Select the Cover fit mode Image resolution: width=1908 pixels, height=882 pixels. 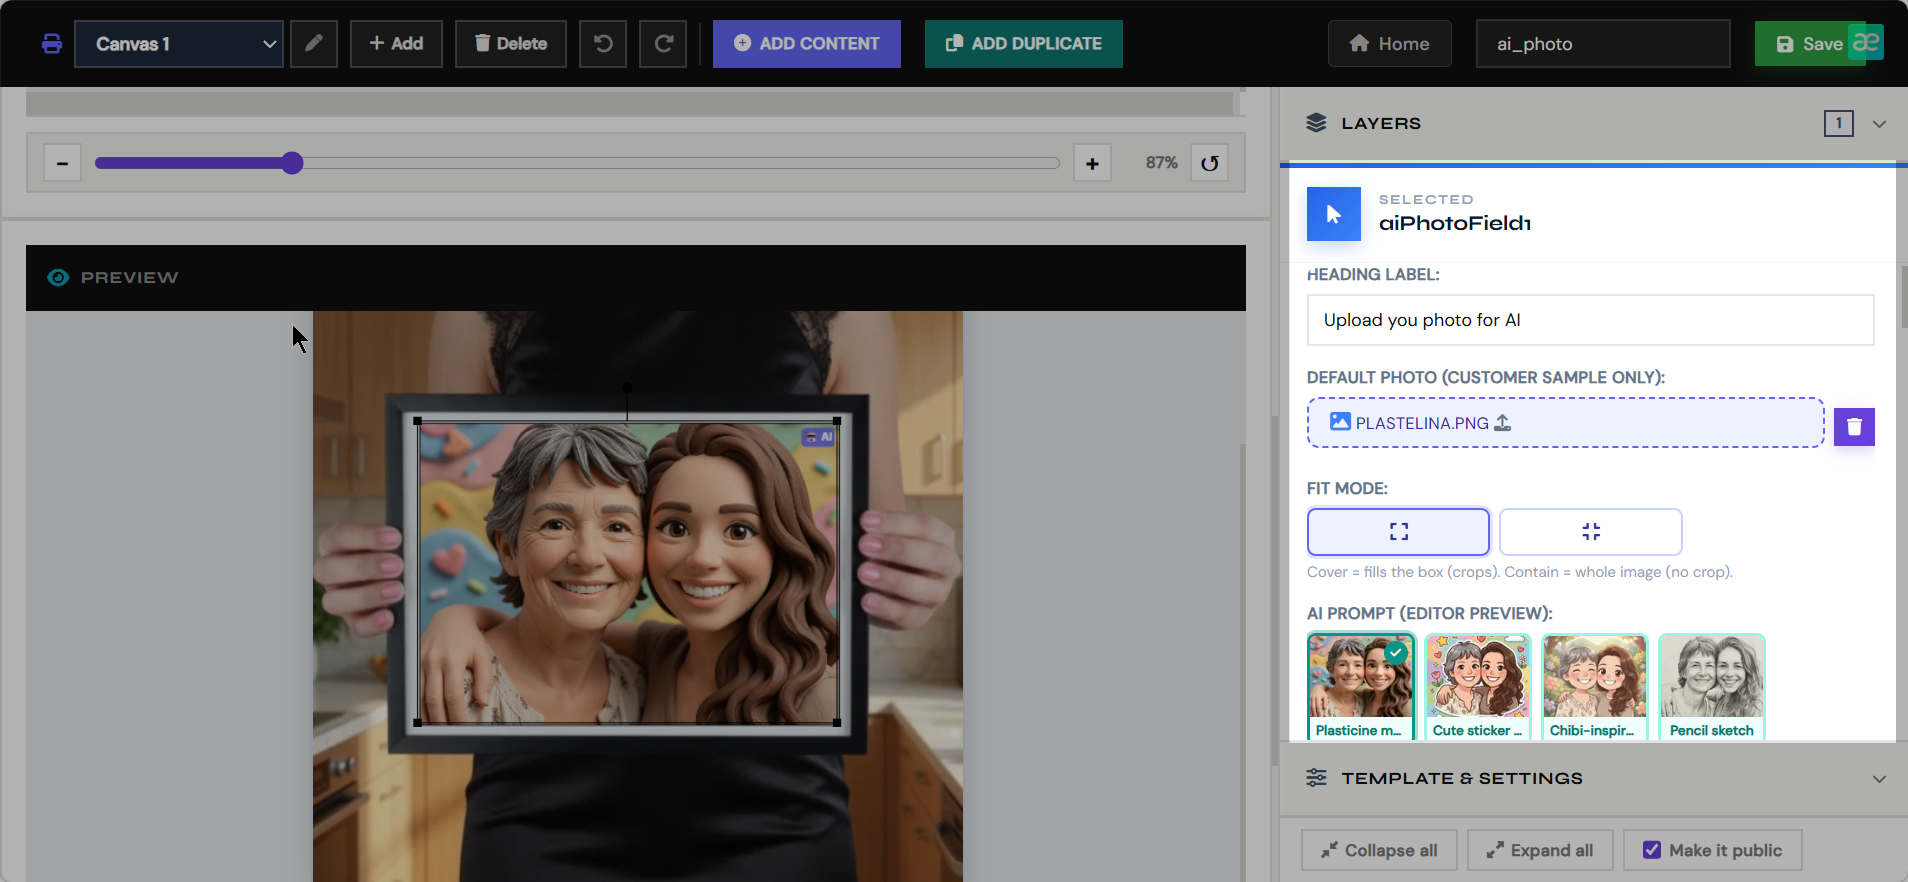point(1398,532)
